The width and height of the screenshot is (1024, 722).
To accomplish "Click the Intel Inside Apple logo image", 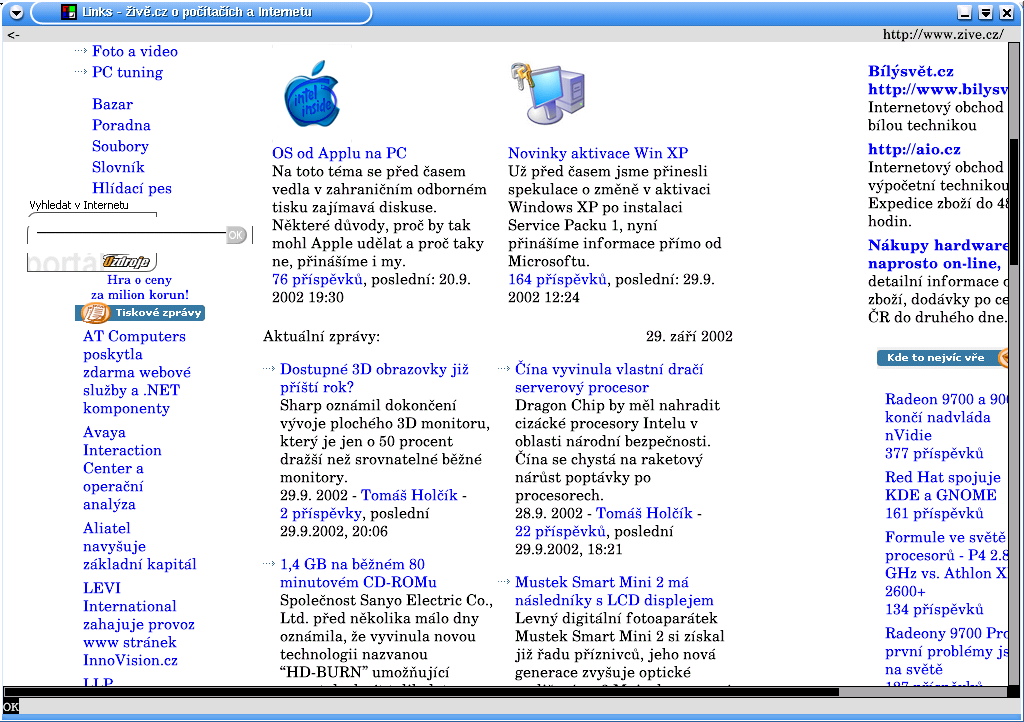I will pyautogui.click(x=312, y=94).
